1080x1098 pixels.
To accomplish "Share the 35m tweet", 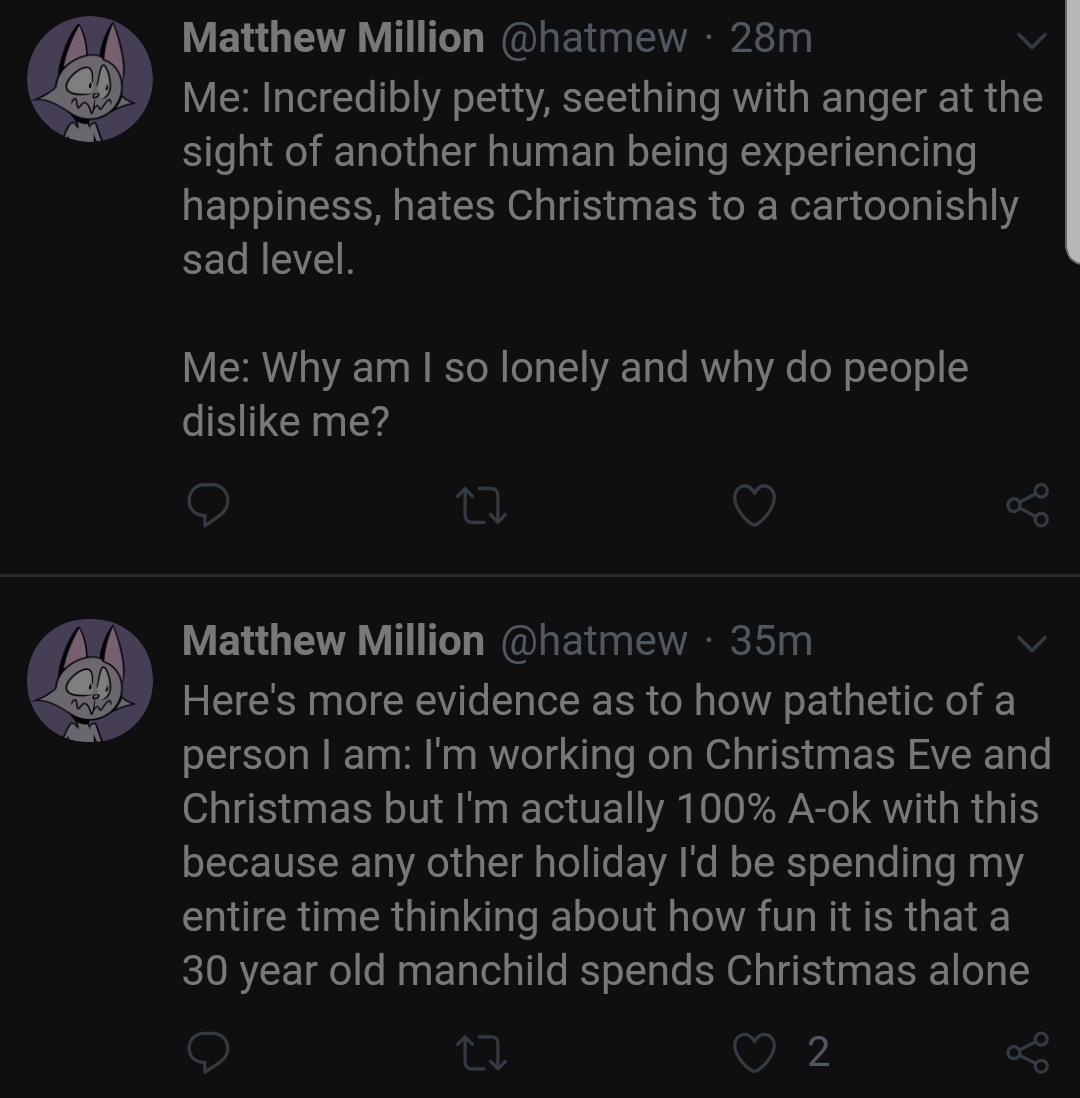I will click(1028, 1052).
